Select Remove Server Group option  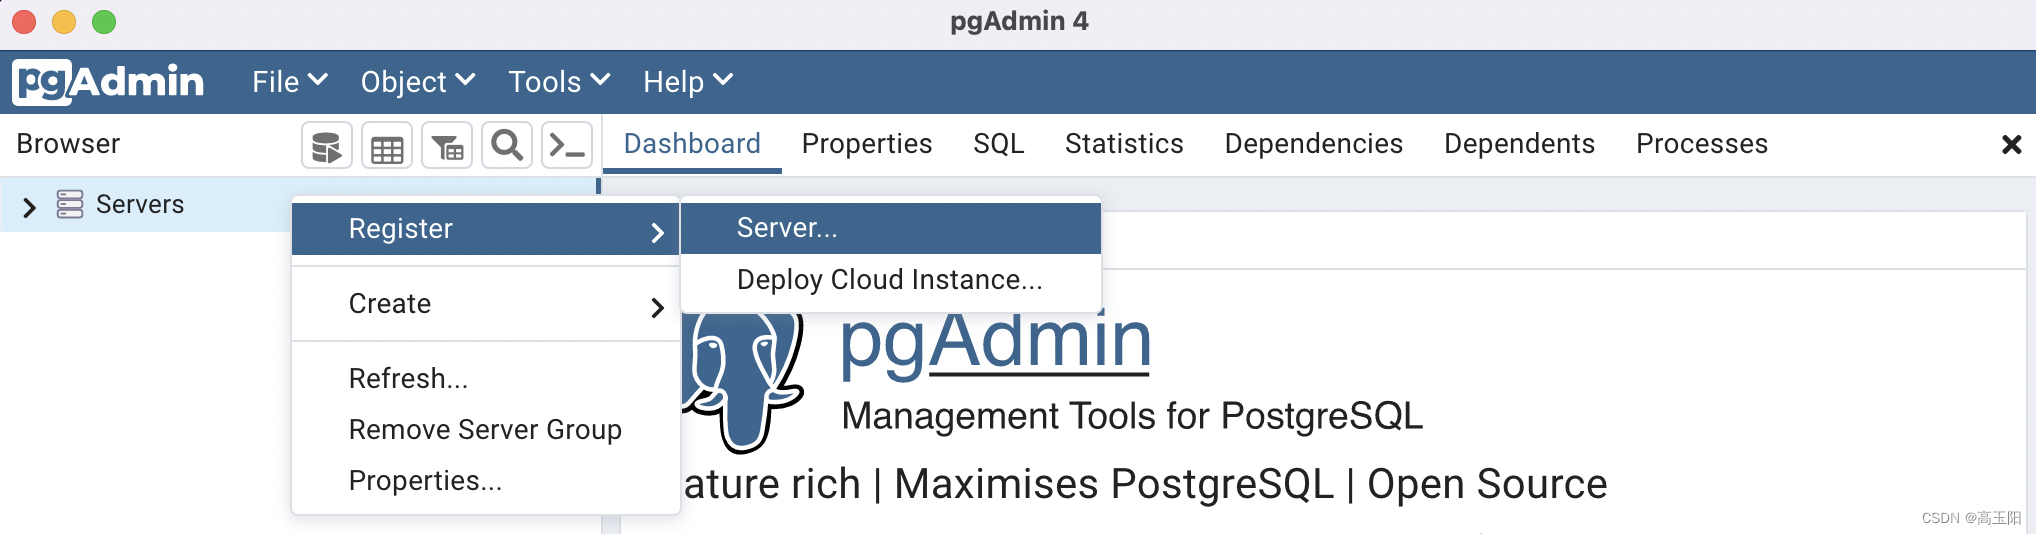click(486, 430)
